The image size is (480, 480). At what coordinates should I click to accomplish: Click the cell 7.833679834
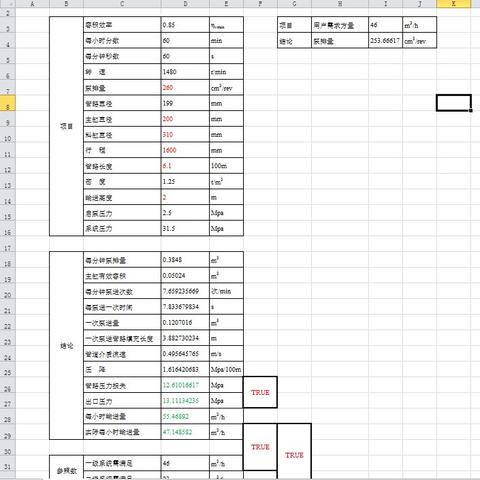click(x=185, y=307)
